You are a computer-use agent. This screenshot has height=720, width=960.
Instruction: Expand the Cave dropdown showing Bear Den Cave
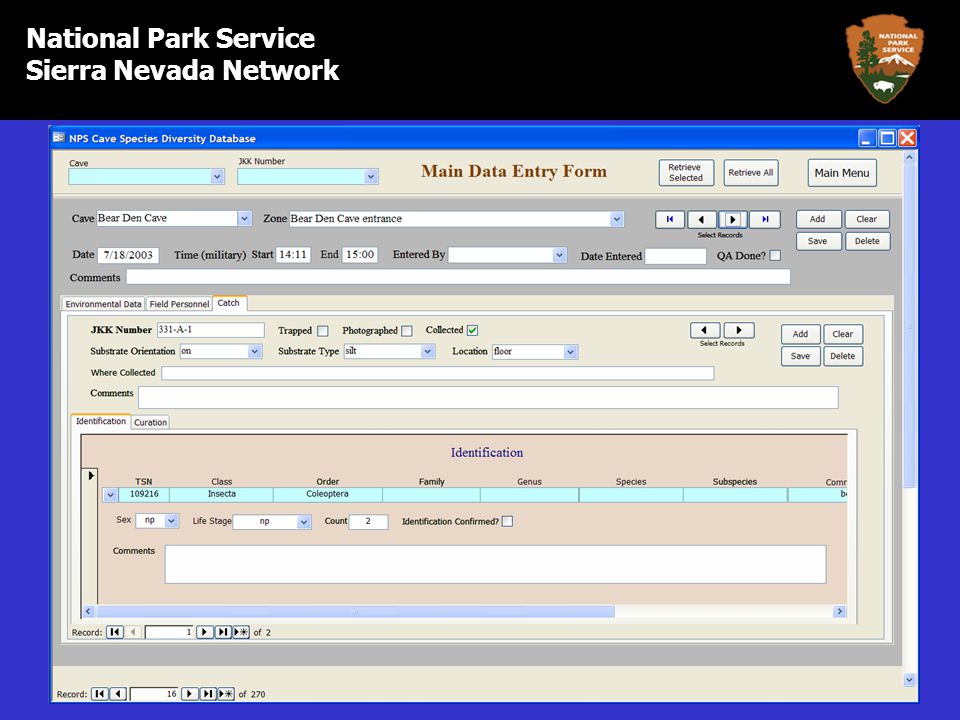(x=244, y=219)
